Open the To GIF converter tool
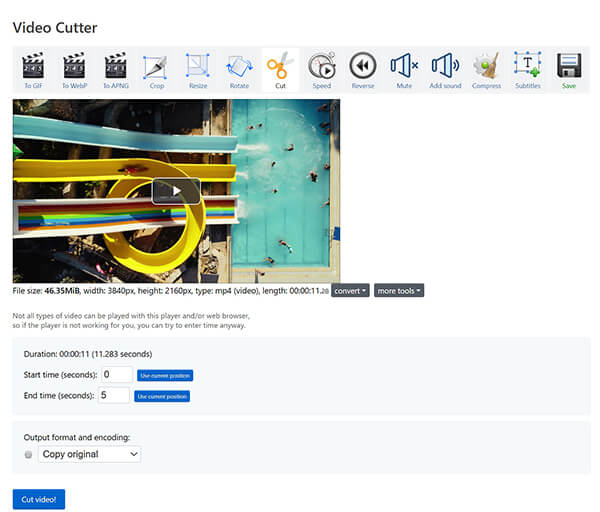The image size is (600, 512). (33, 70)
